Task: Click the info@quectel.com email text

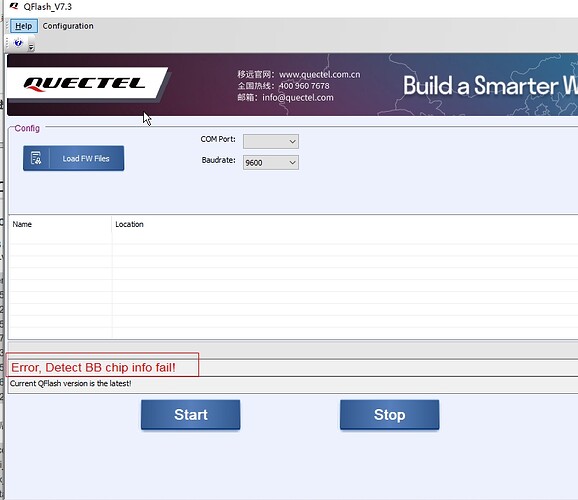Action: [298, 98]
